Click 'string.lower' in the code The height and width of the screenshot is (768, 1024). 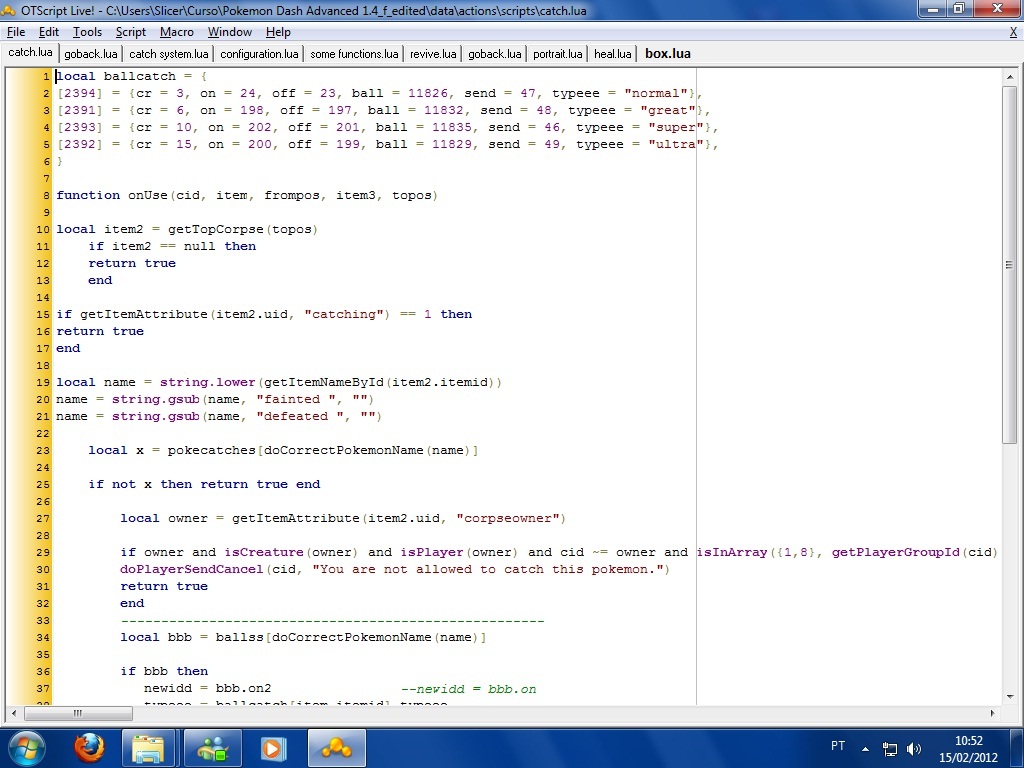tap(208, 382)
